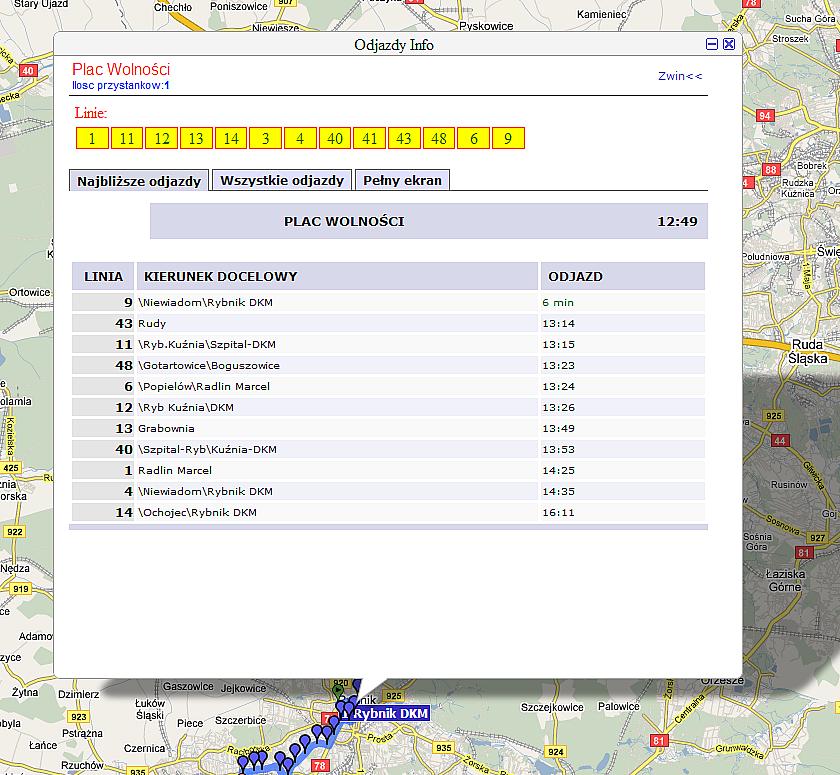Click the 16:11 departure time

click(558, 513)
